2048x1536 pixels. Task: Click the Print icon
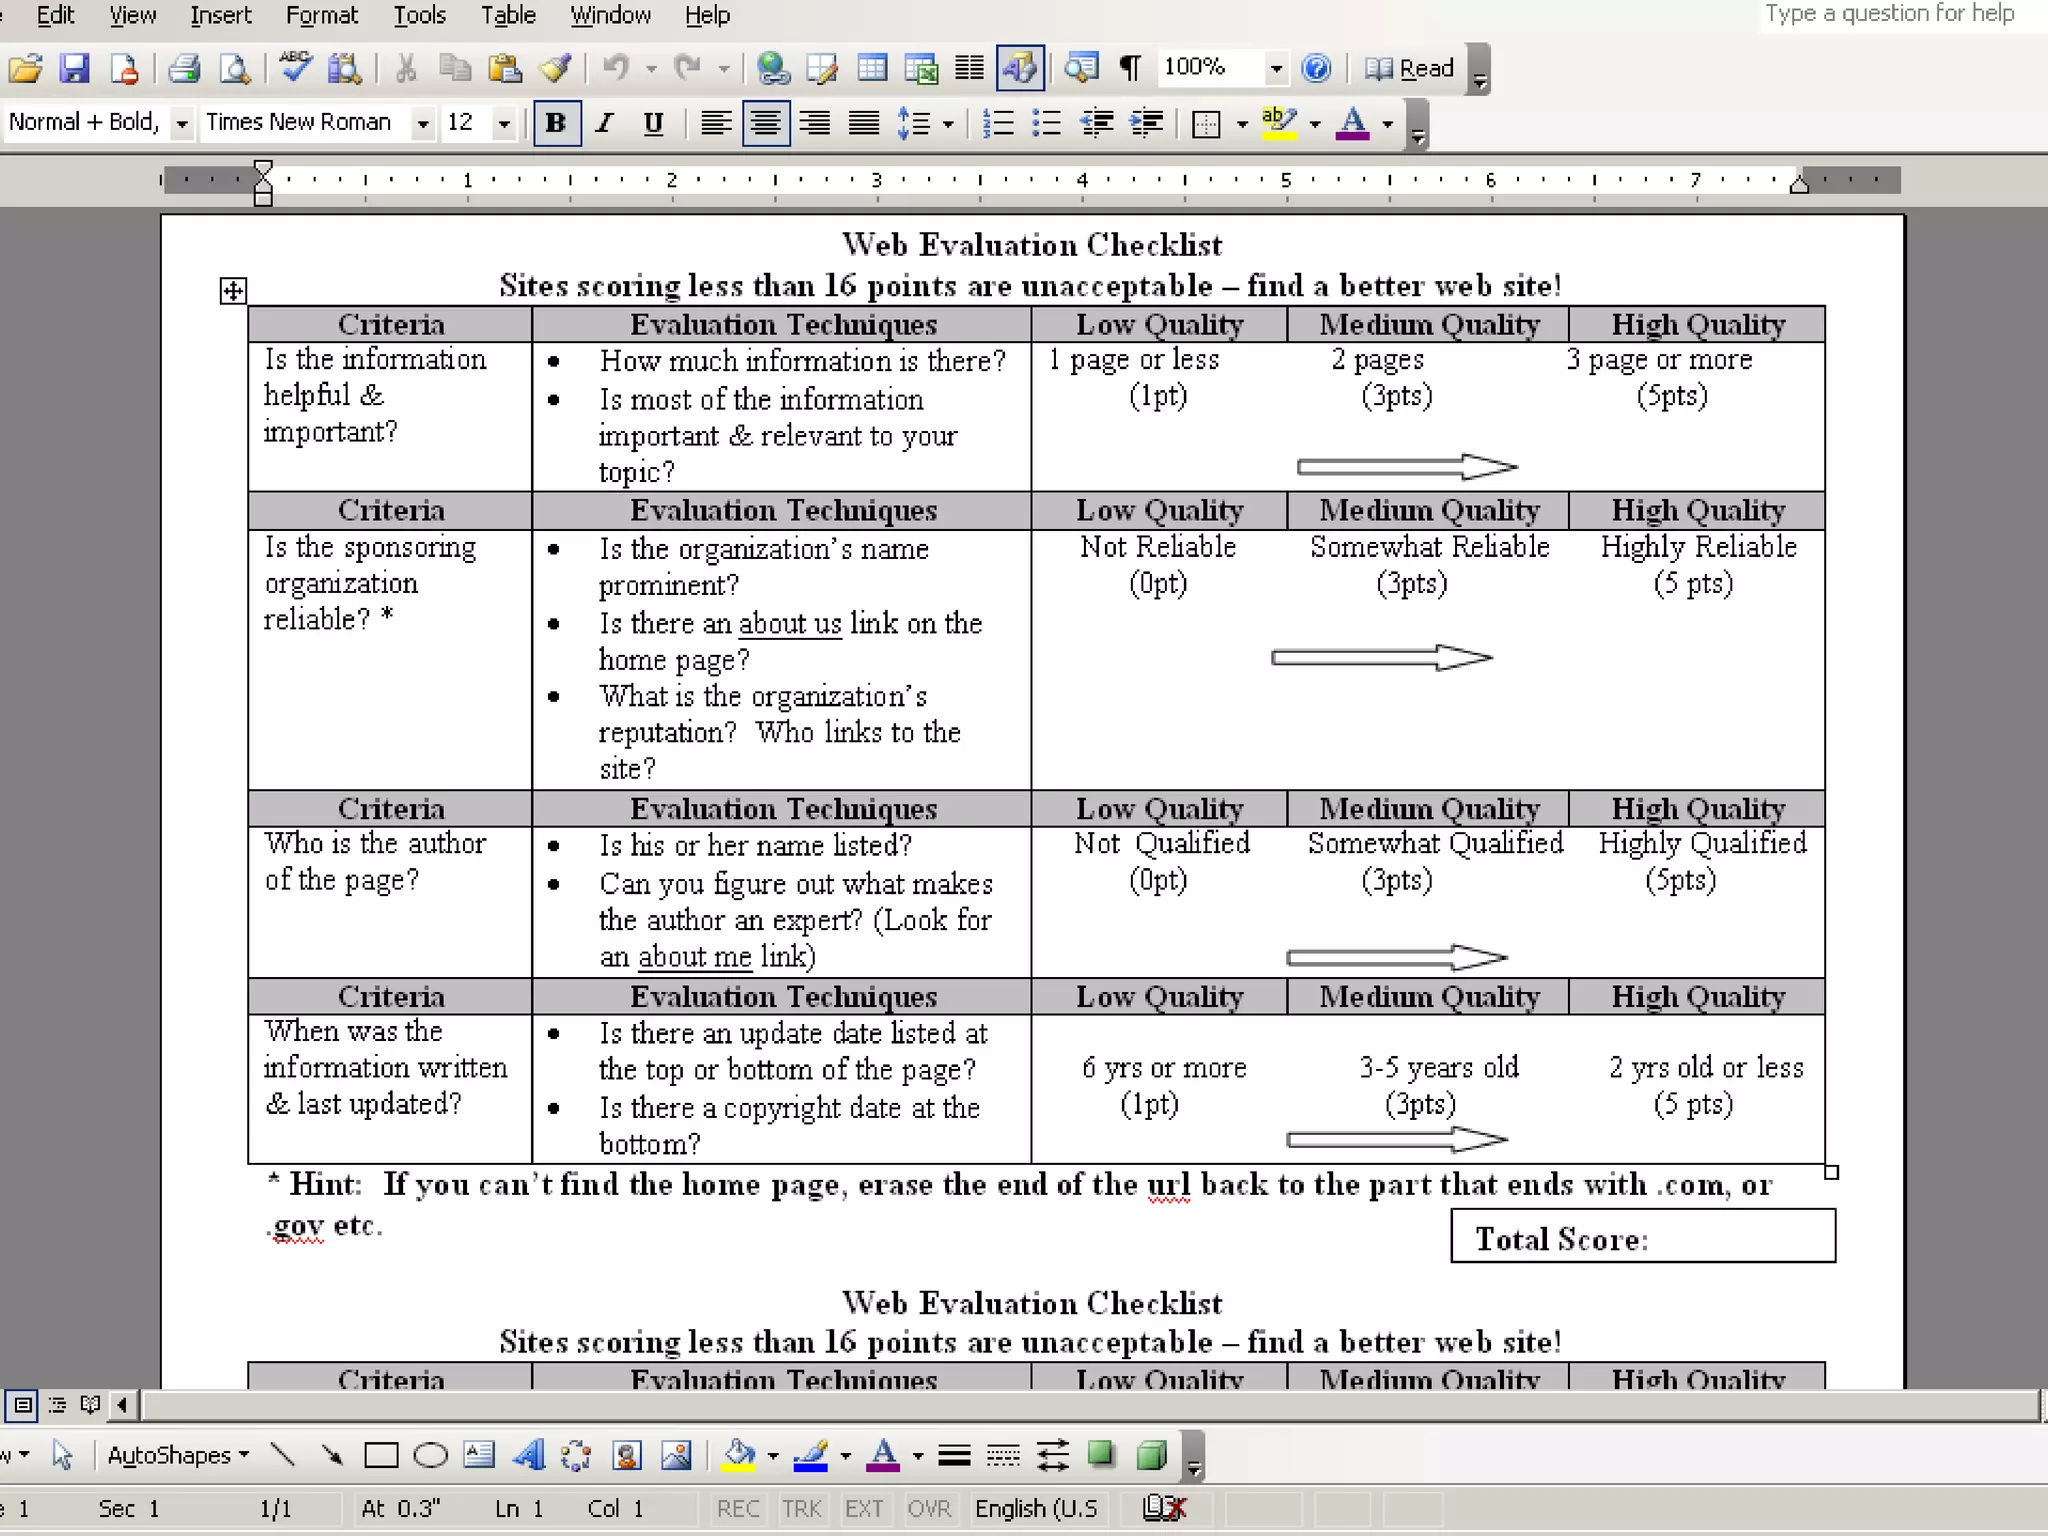184,68
